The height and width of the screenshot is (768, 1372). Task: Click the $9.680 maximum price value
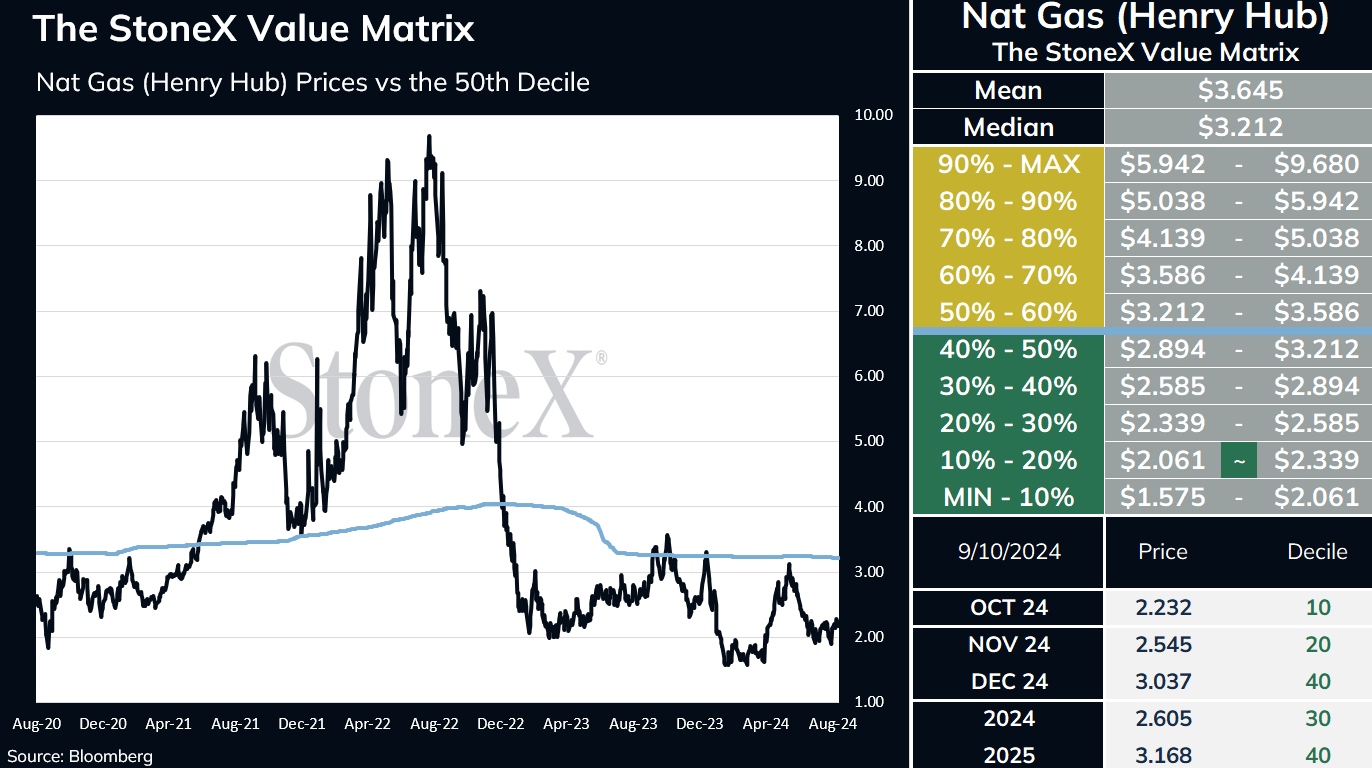tap(1316, 164)
